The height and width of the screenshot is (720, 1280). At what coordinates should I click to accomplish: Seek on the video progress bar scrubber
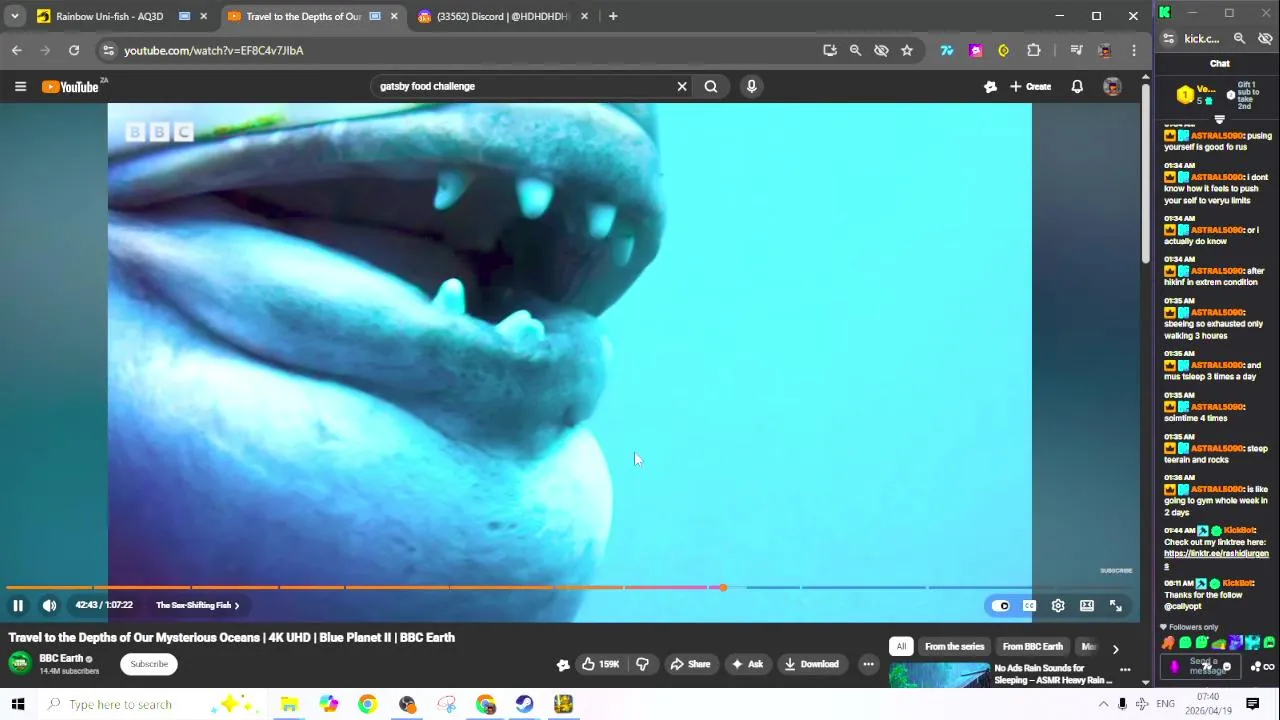pyautogui.click(x=722, y=587)
